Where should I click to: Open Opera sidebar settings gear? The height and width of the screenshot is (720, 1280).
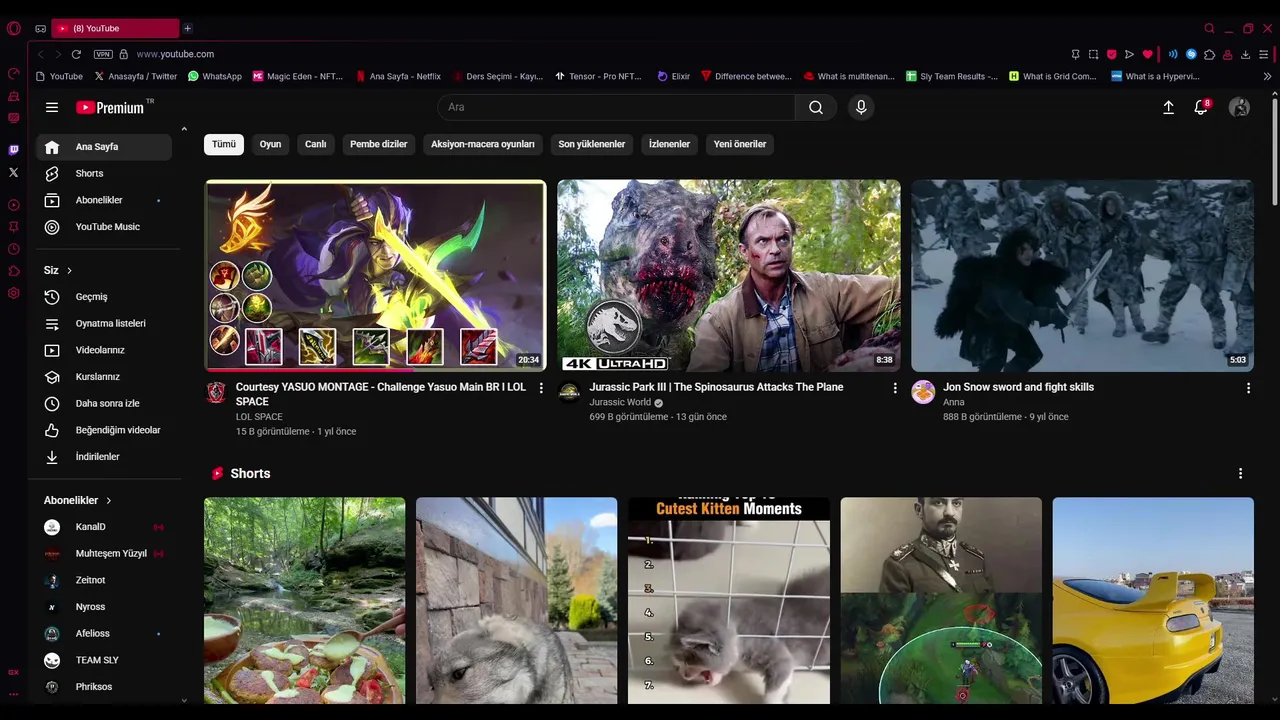click(14, 293)
